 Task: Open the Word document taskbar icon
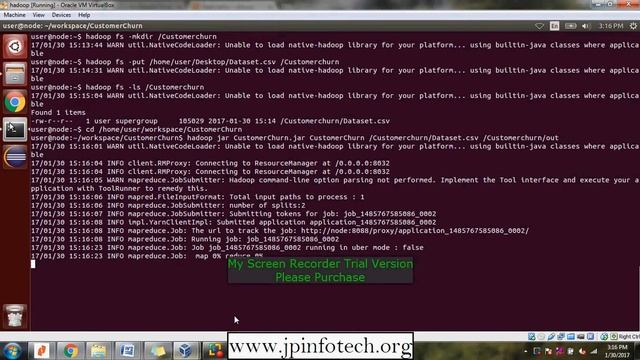click(127, 351)
